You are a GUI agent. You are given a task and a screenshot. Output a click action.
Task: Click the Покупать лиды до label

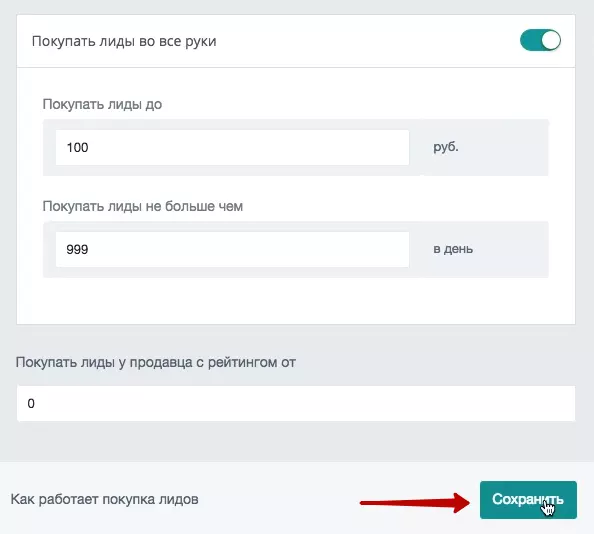[102, 104]
